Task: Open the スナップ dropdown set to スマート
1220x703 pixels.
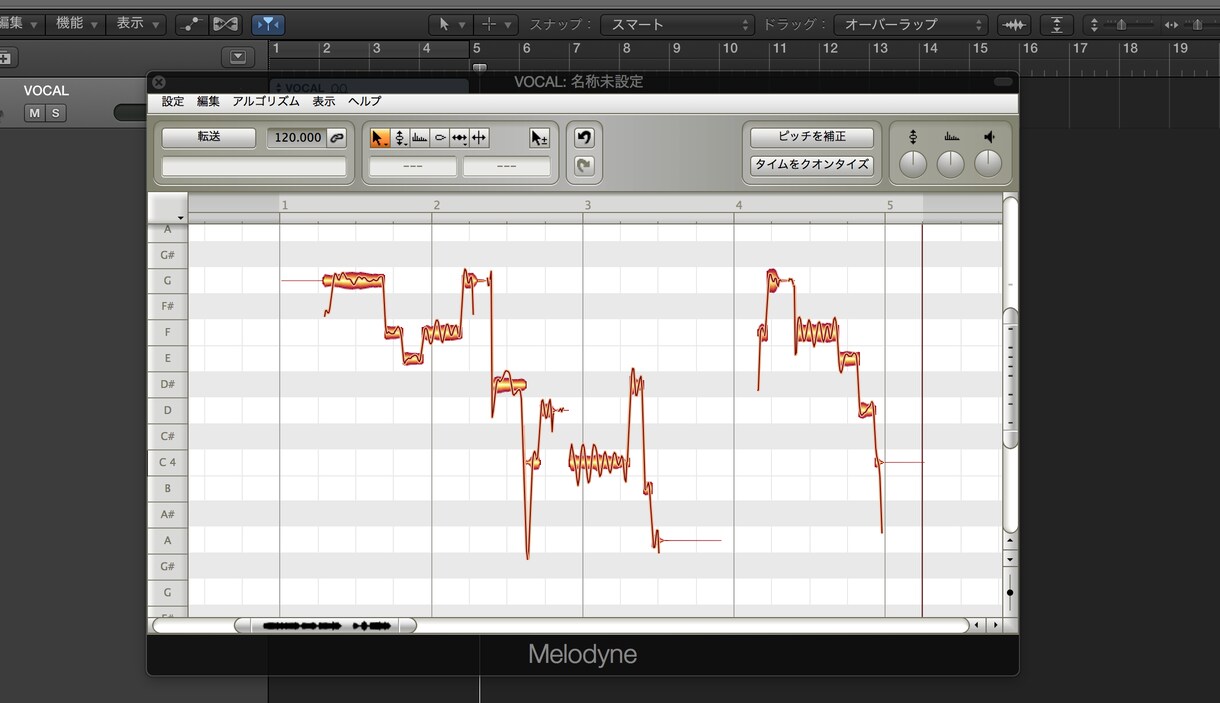Action: point(677,24)
